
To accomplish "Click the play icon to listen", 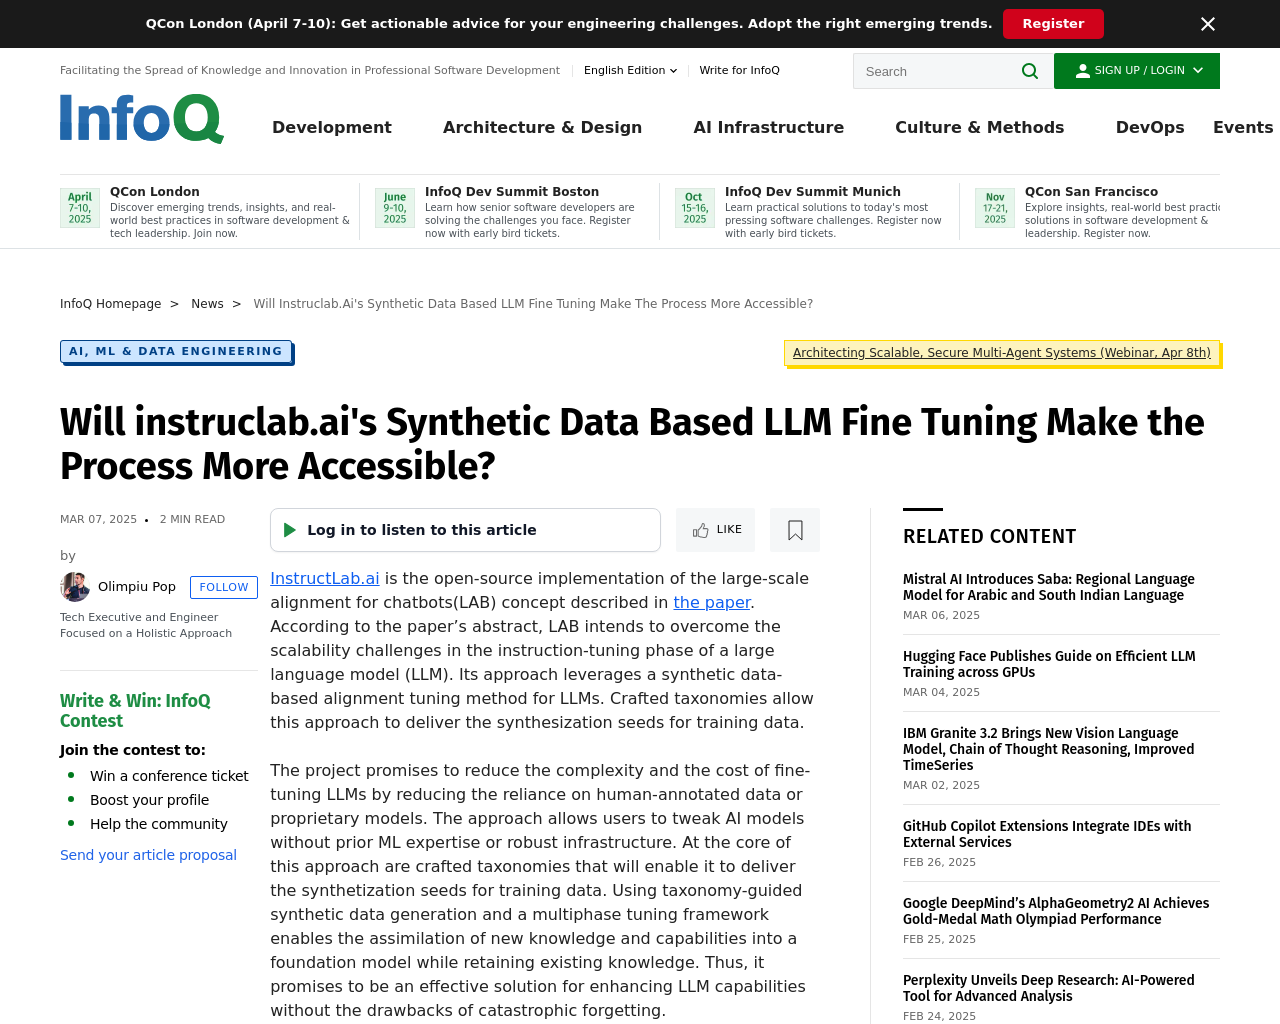I will 290,530.
